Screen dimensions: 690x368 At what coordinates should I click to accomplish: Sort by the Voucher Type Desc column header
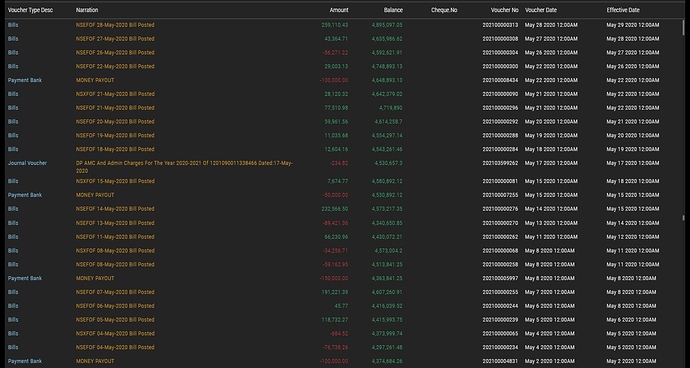[x=30, y=10]
